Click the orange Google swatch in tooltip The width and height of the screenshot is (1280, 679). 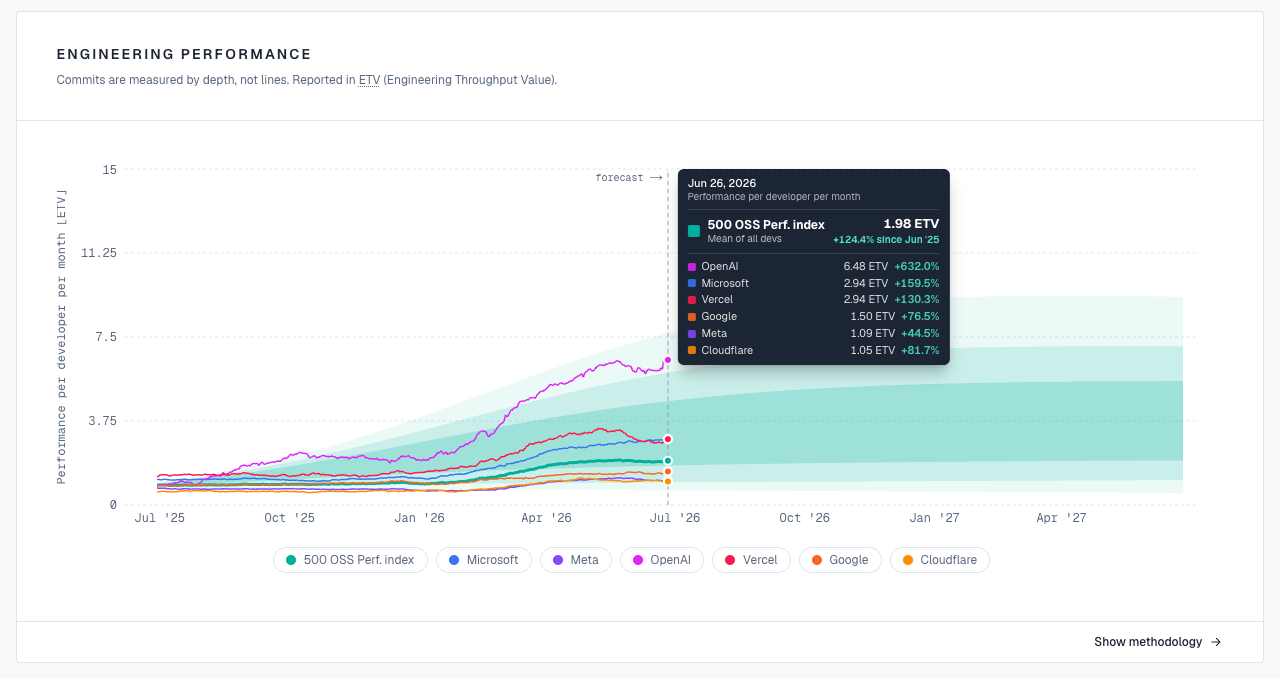[x=692, y=317]
